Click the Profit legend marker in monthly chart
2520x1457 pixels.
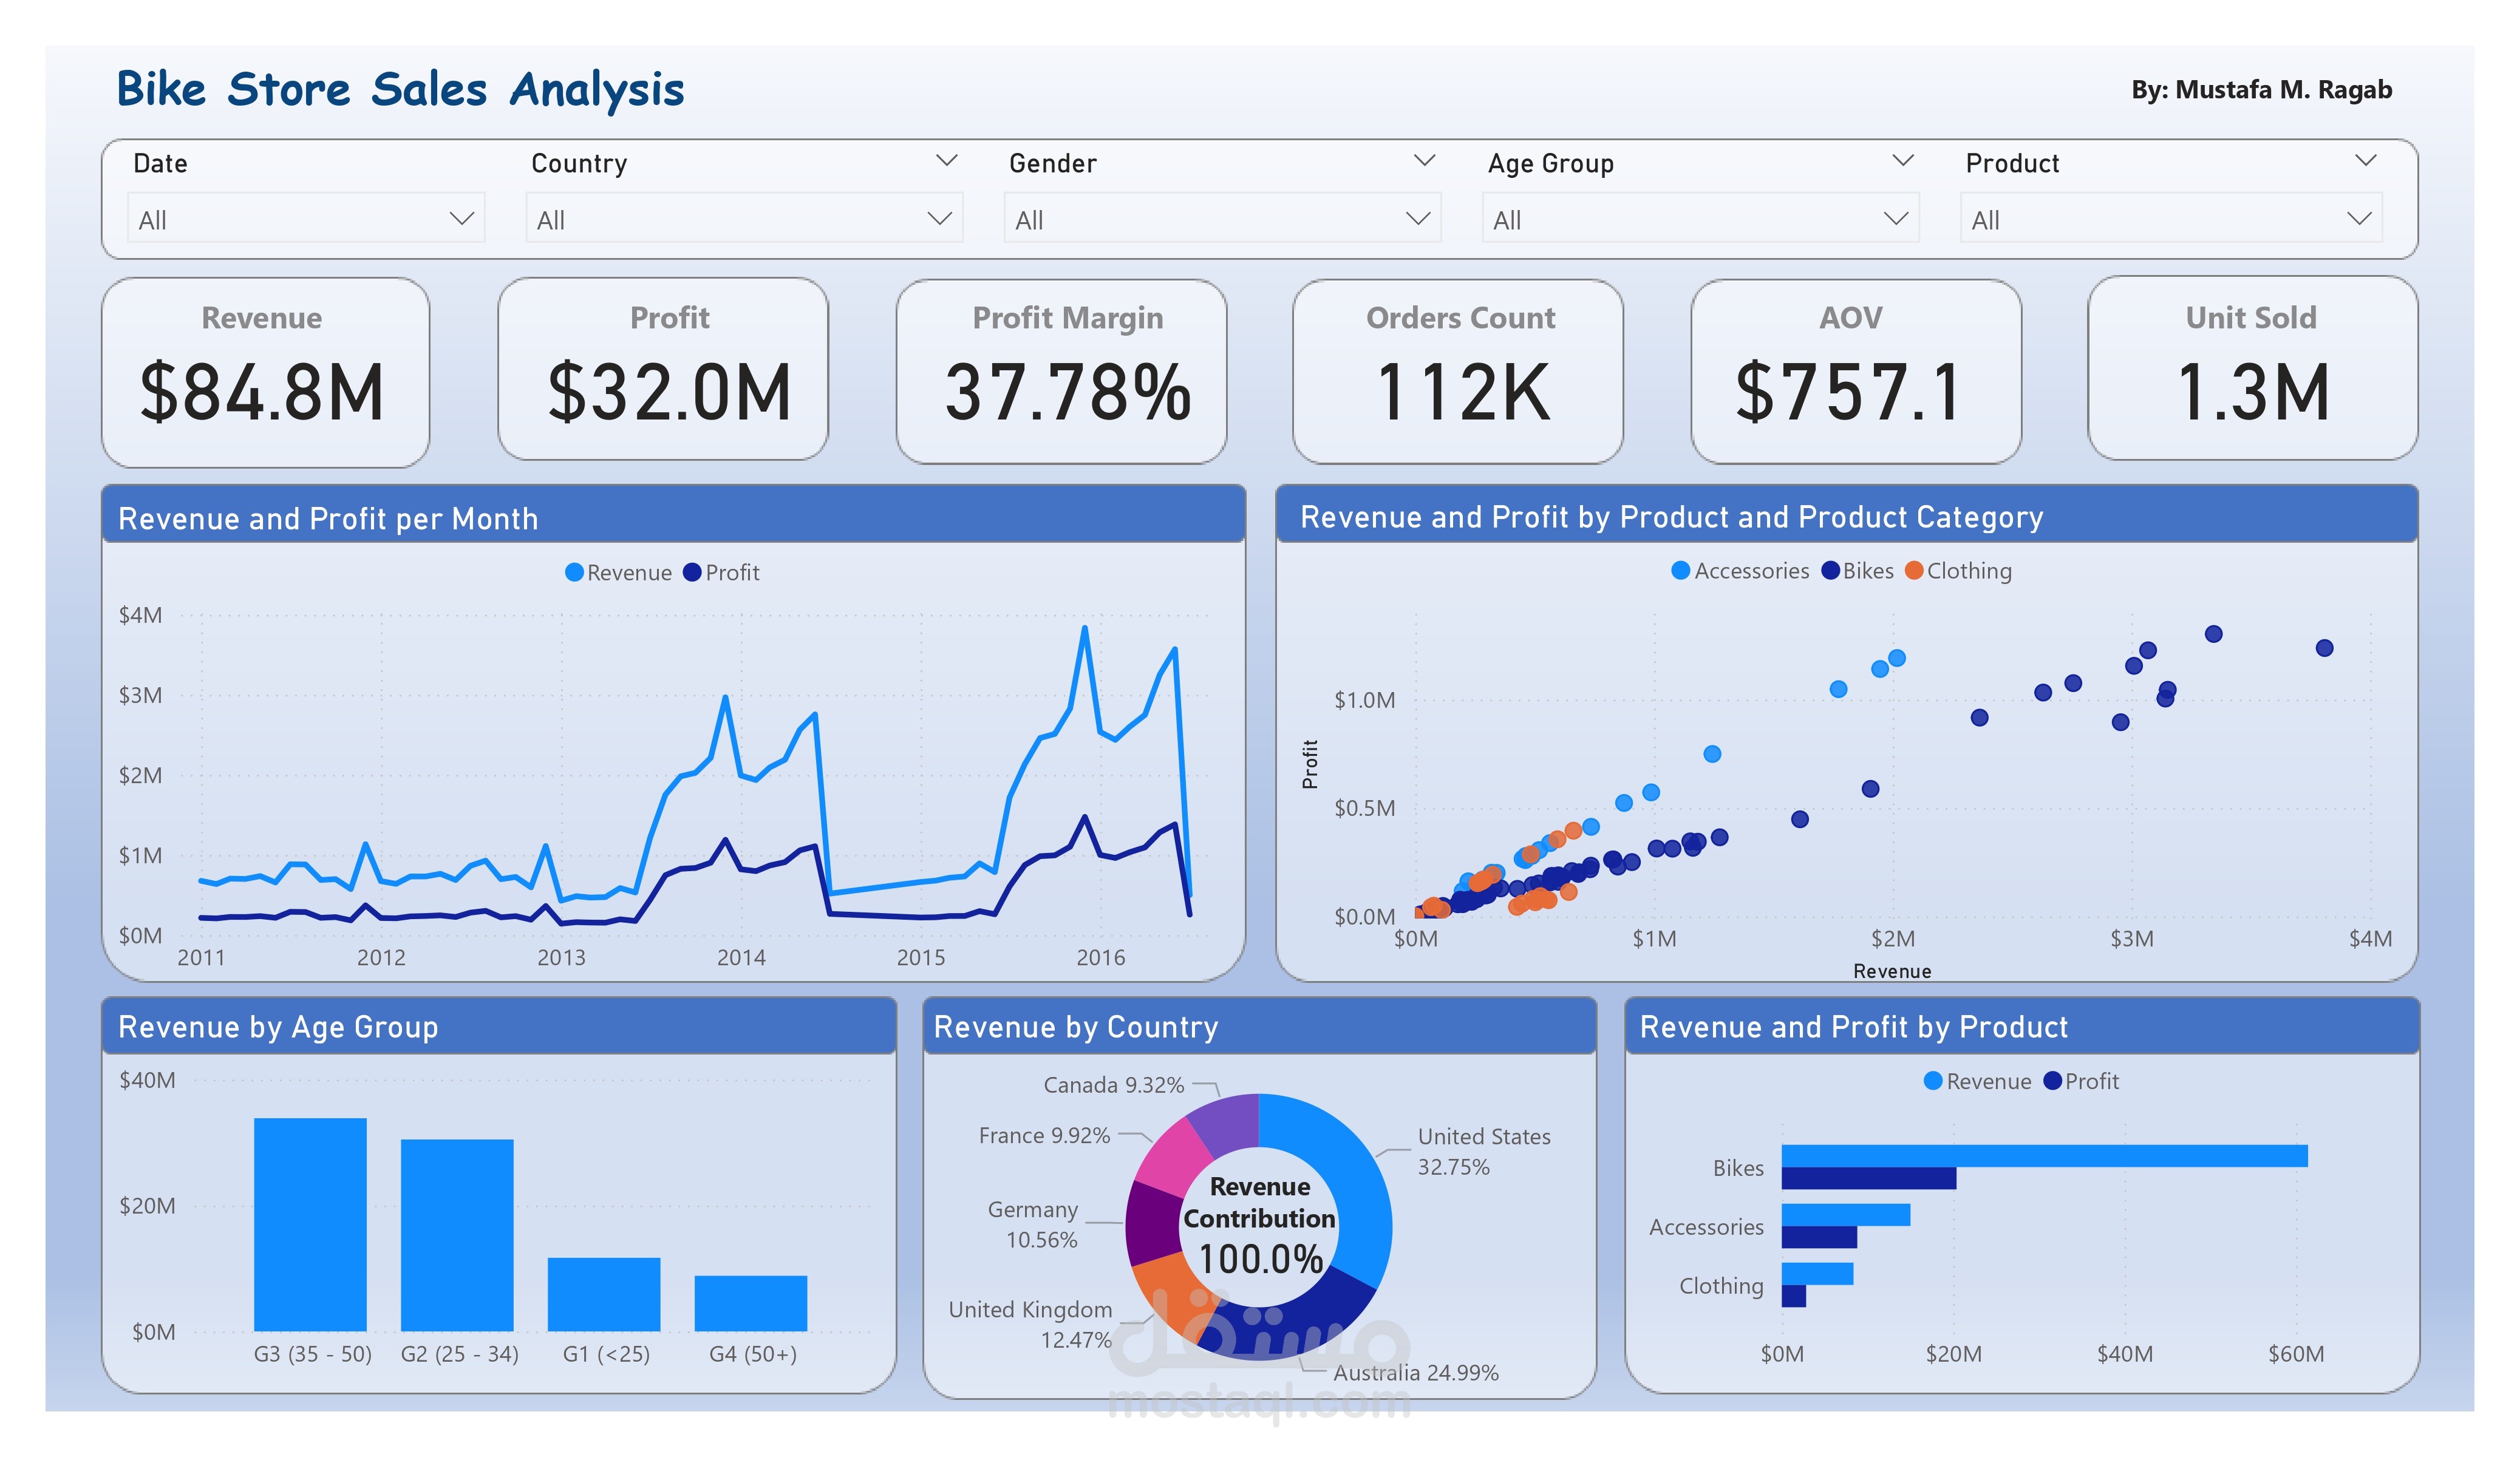692,572
